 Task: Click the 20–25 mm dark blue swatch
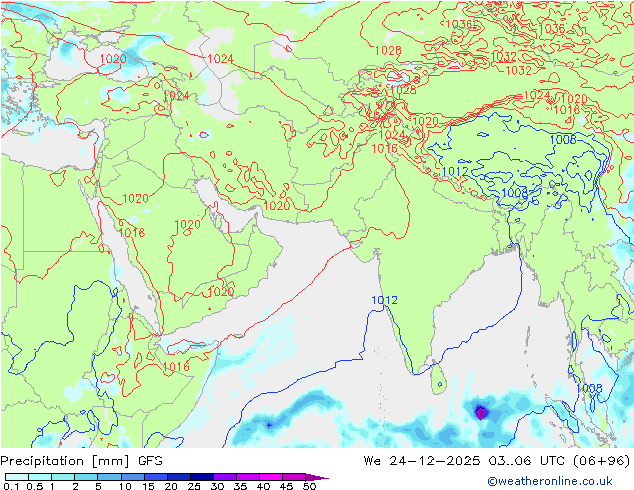(178, 477)
